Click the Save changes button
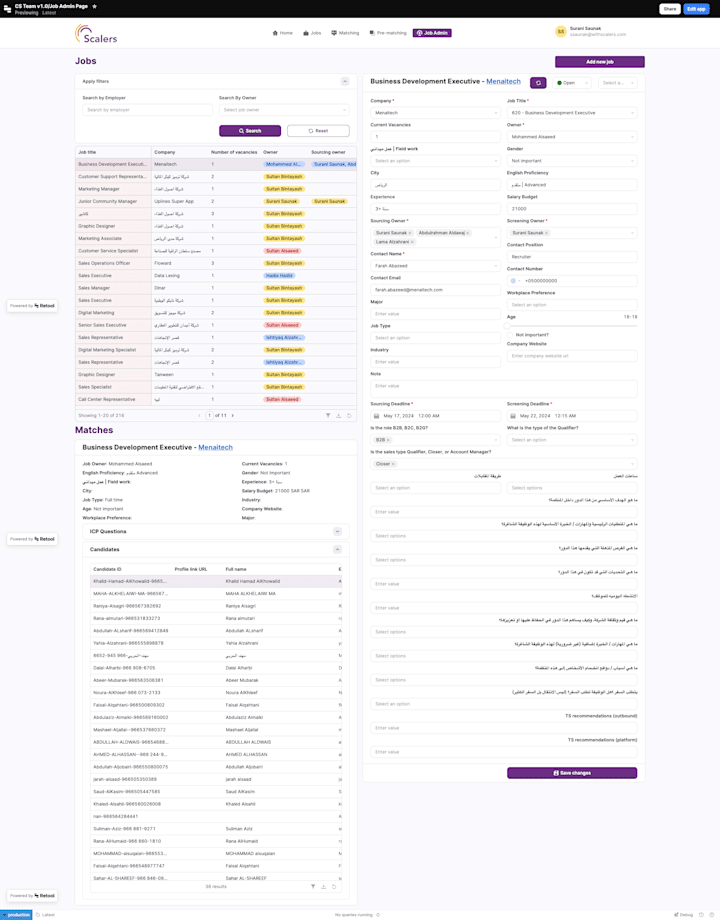Viewport: 720px width, 920px height. (x=572, y=773)
